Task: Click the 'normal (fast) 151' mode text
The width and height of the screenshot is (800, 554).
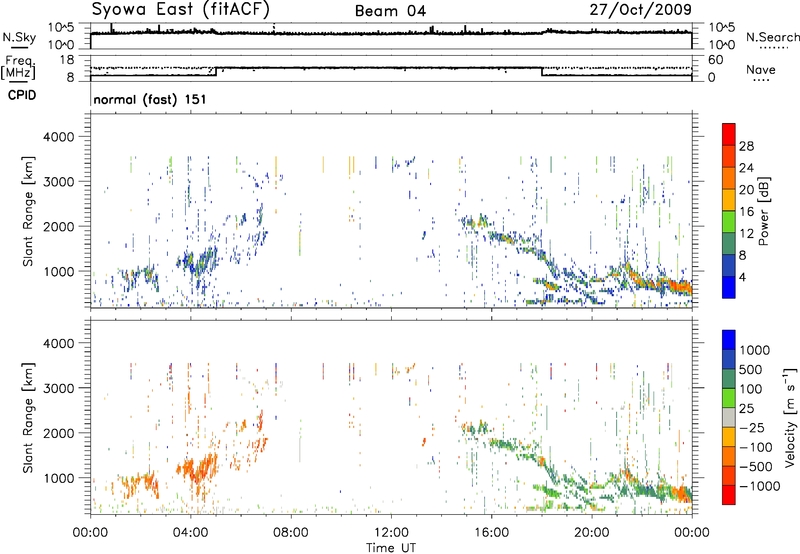Action: click(x=150, y=99)
